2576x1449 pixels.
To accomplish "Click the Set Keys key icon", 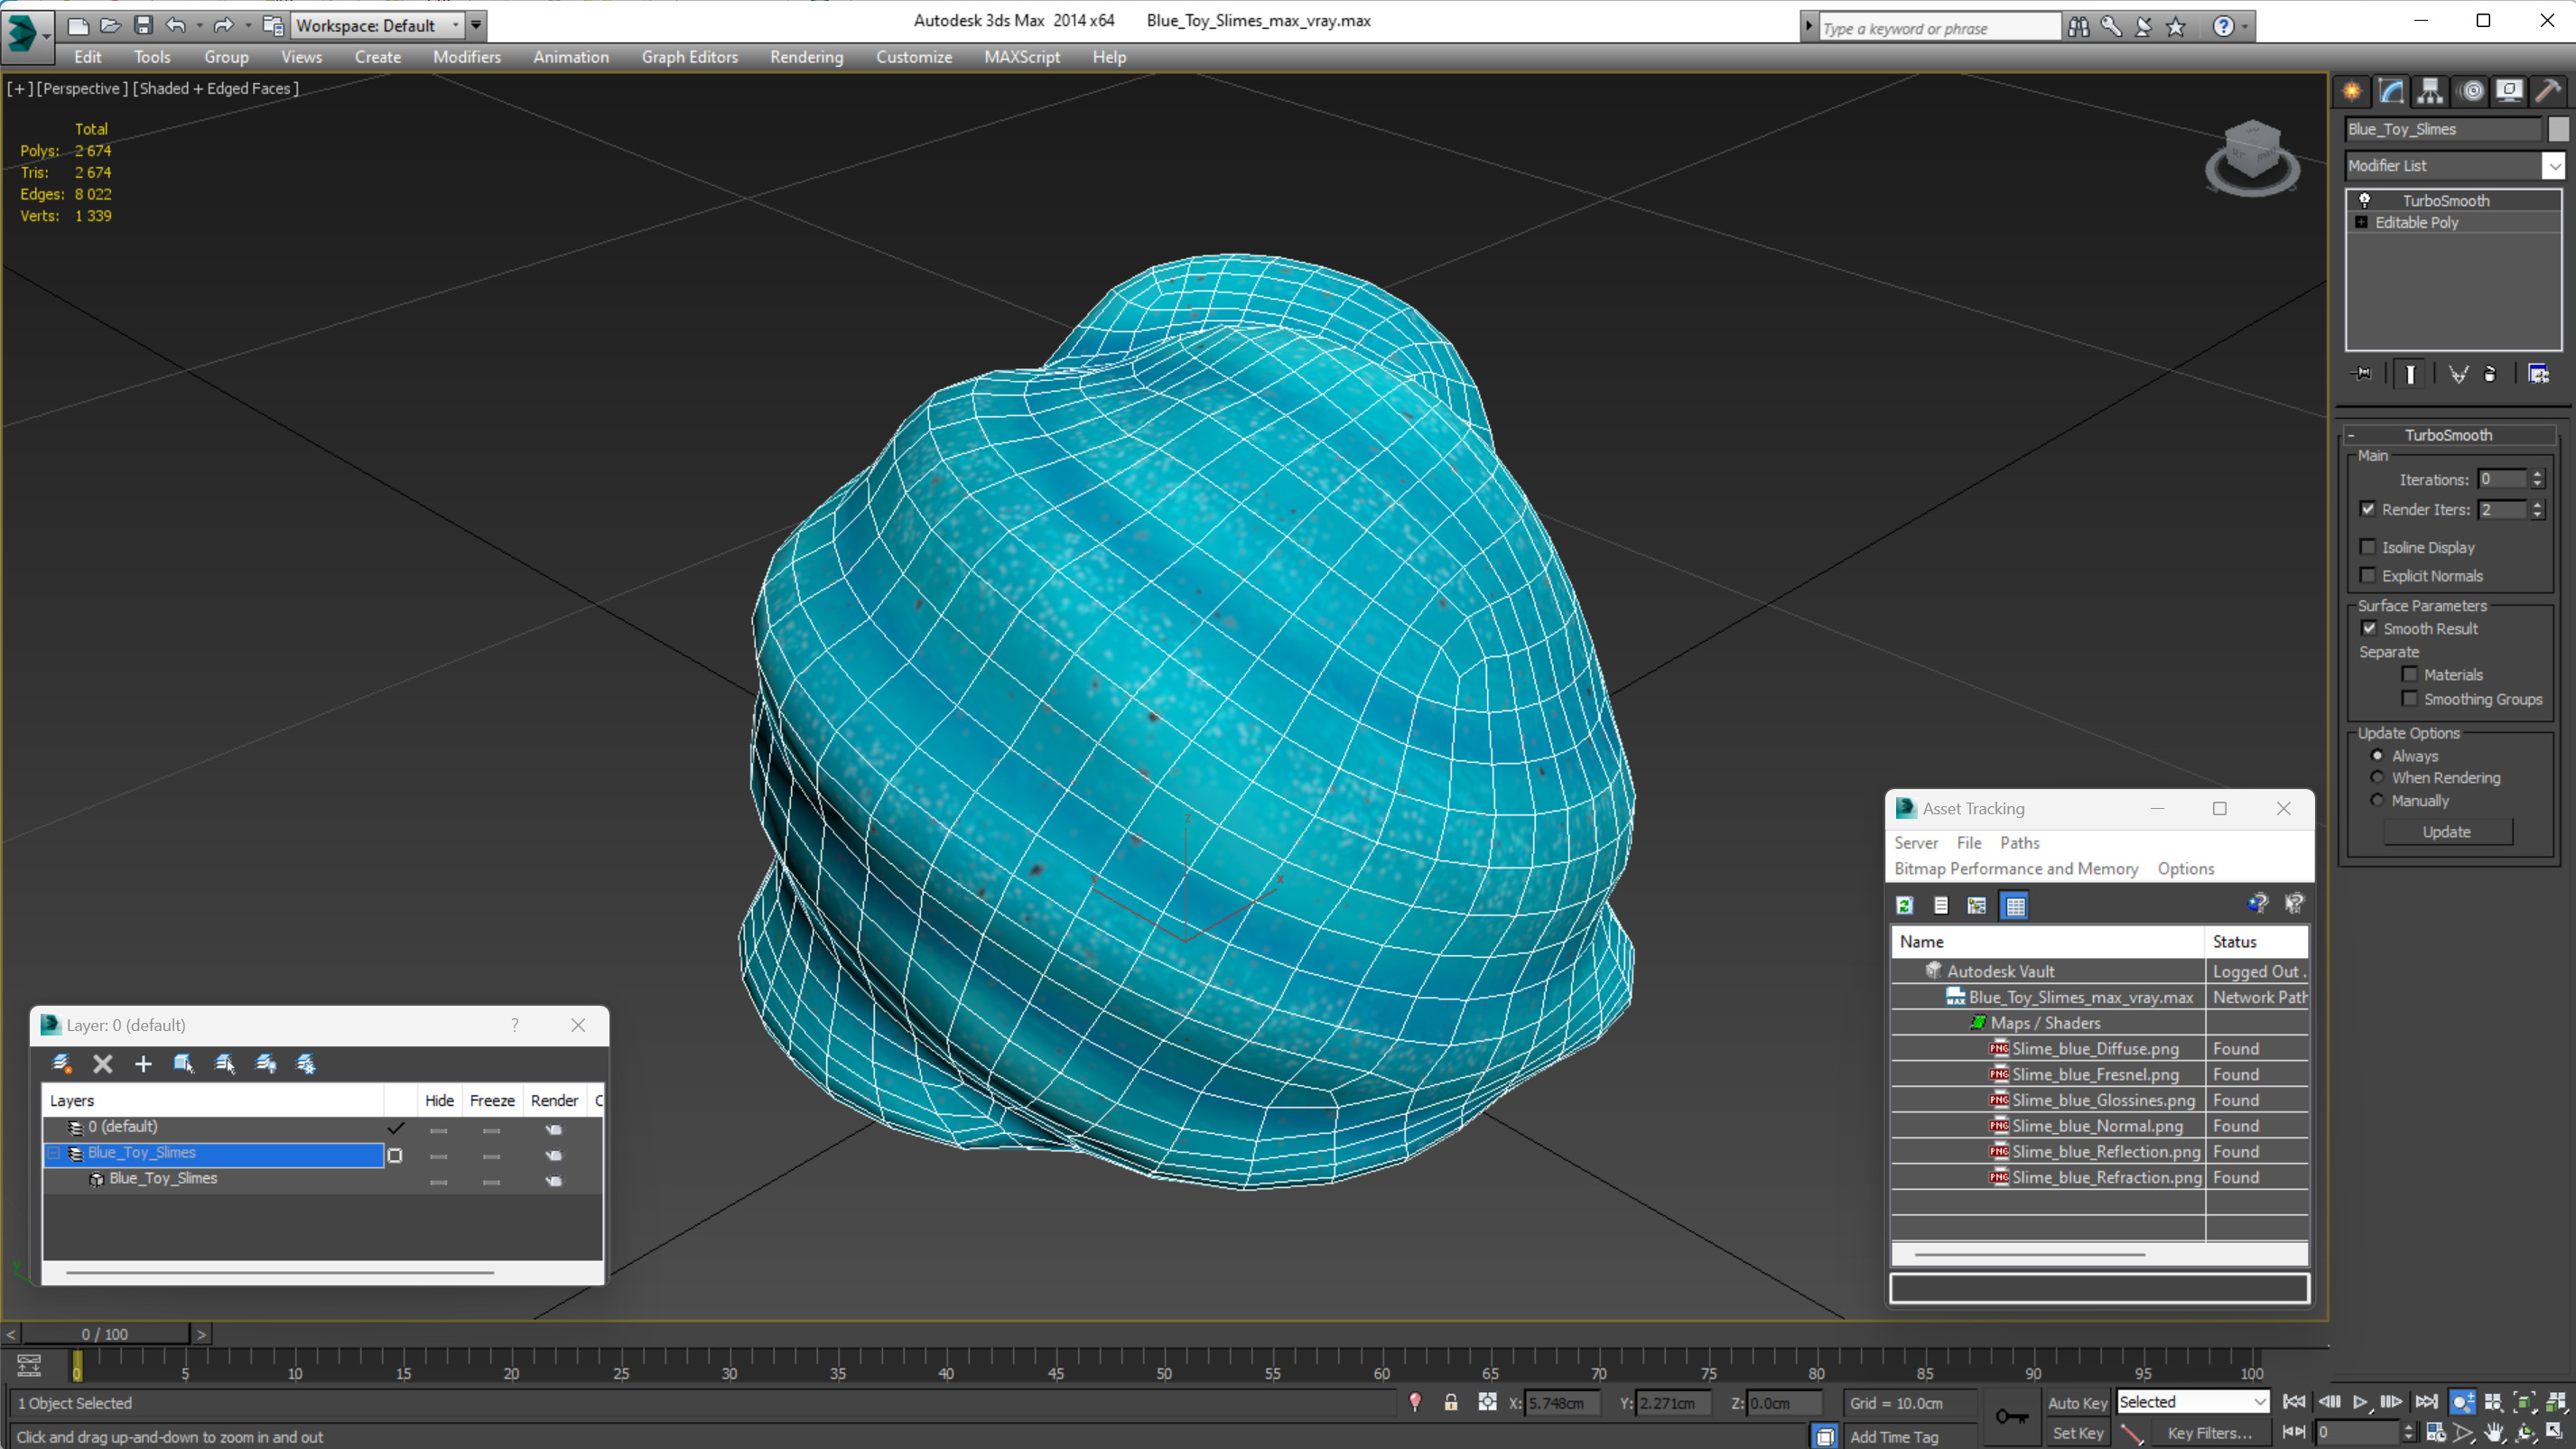I will 2012,1416.
